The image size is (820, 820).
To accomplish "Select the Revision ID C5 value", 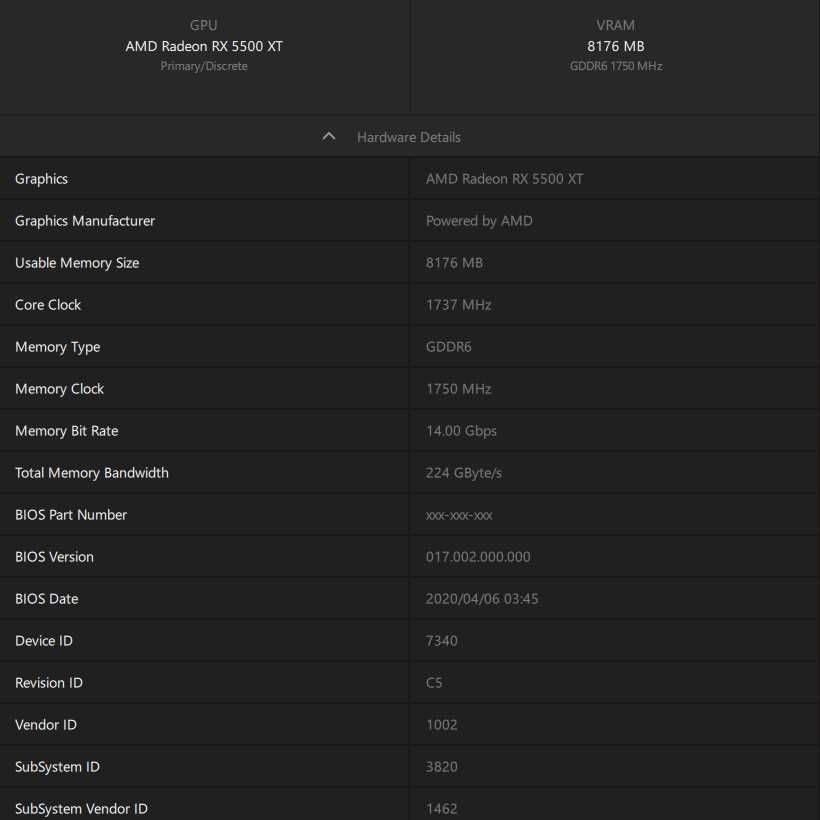I will coord(434,683).
